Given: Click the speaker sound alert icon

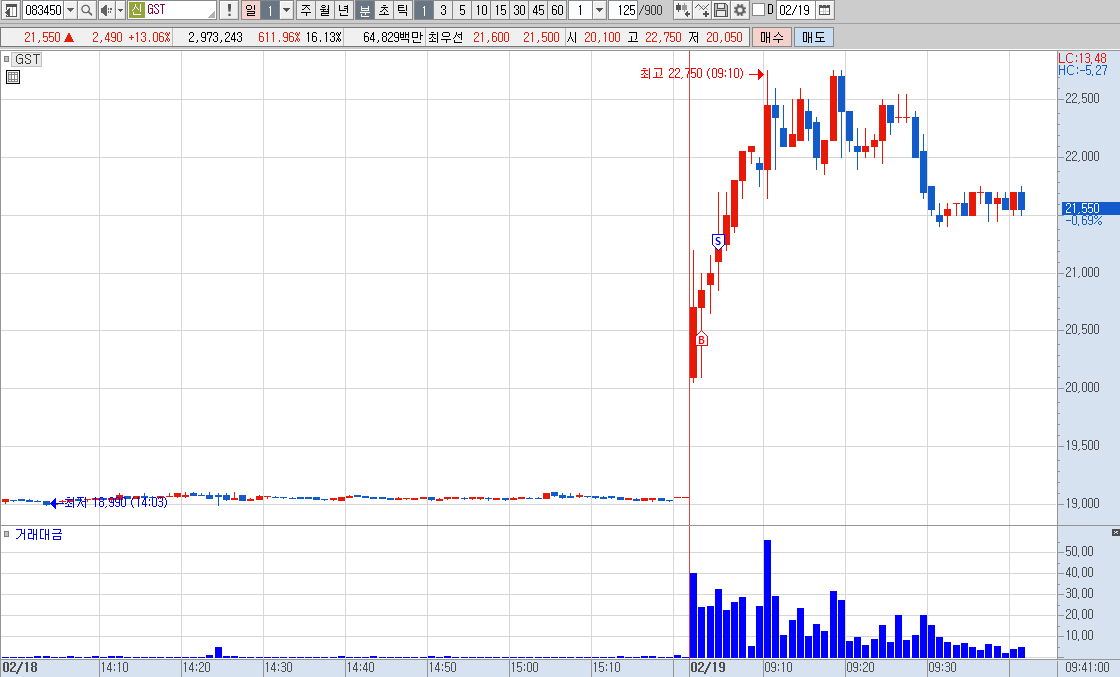Looking at the screenshot, I should pyautogui.click(x=106, y=10).
